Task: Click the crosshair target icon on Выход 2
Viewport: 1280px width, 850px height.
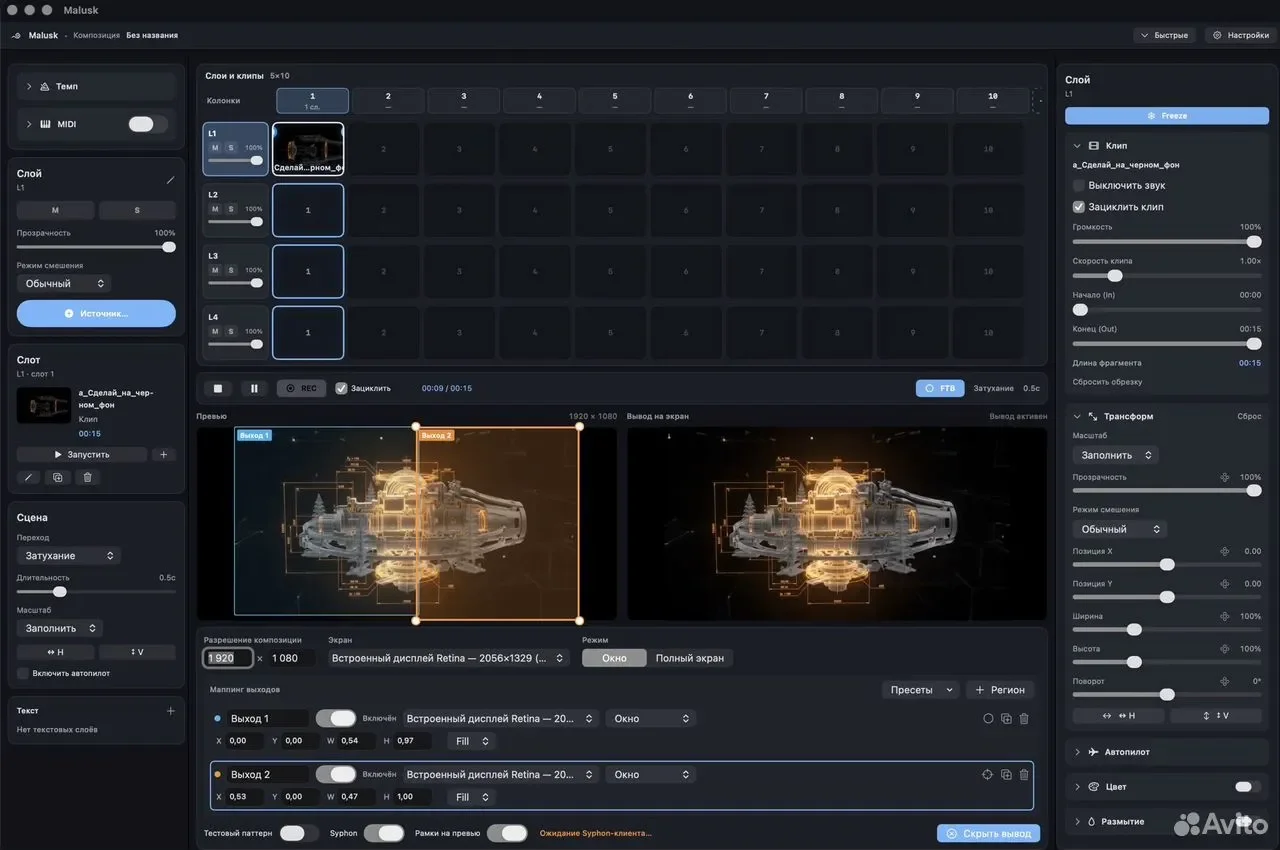Action: [x=988, y=774]
